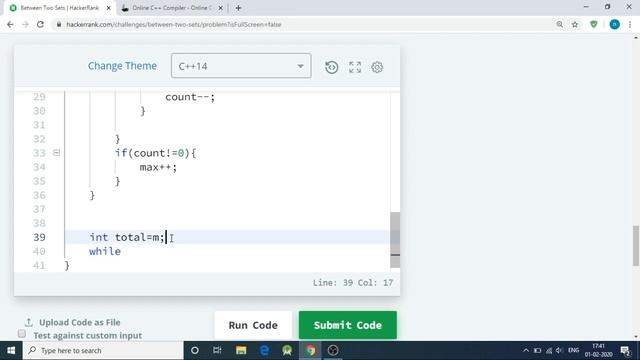The width and height of the screenshot is (640, 360).
Task: Open the OBS recorder taskbar icon
Action: (x=333, y=351)
